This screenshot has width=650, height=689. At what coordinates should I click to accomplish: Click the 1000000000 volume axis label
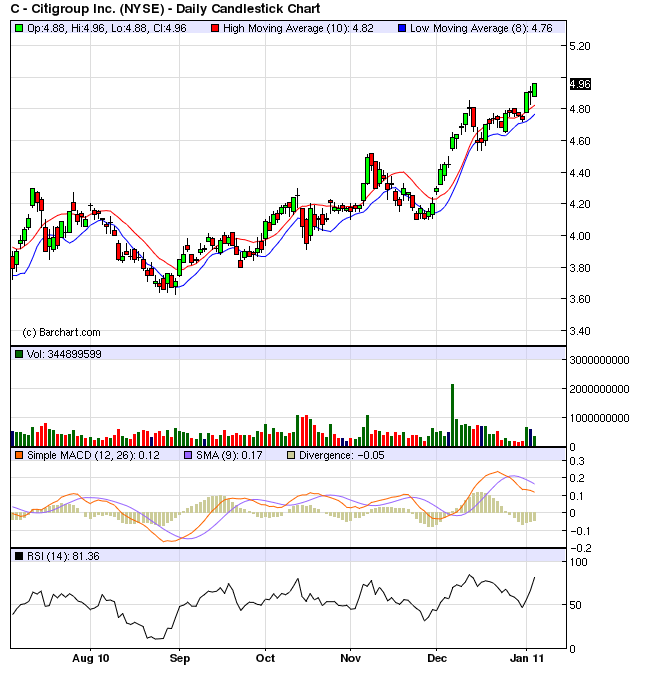pyautogui.click(x=599, y=418)
